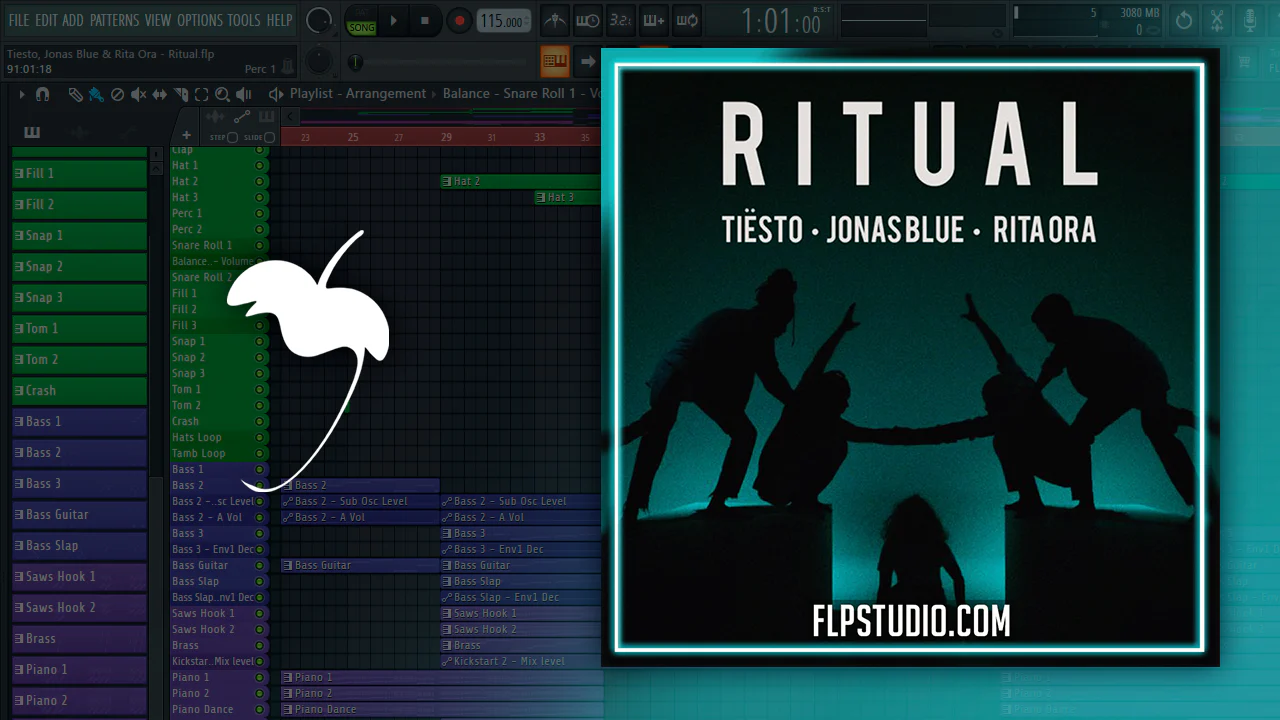Viewport: 1280px width, 720px height.
Task: Mute the Snare Roll 1 track
Action: point(260,245)
